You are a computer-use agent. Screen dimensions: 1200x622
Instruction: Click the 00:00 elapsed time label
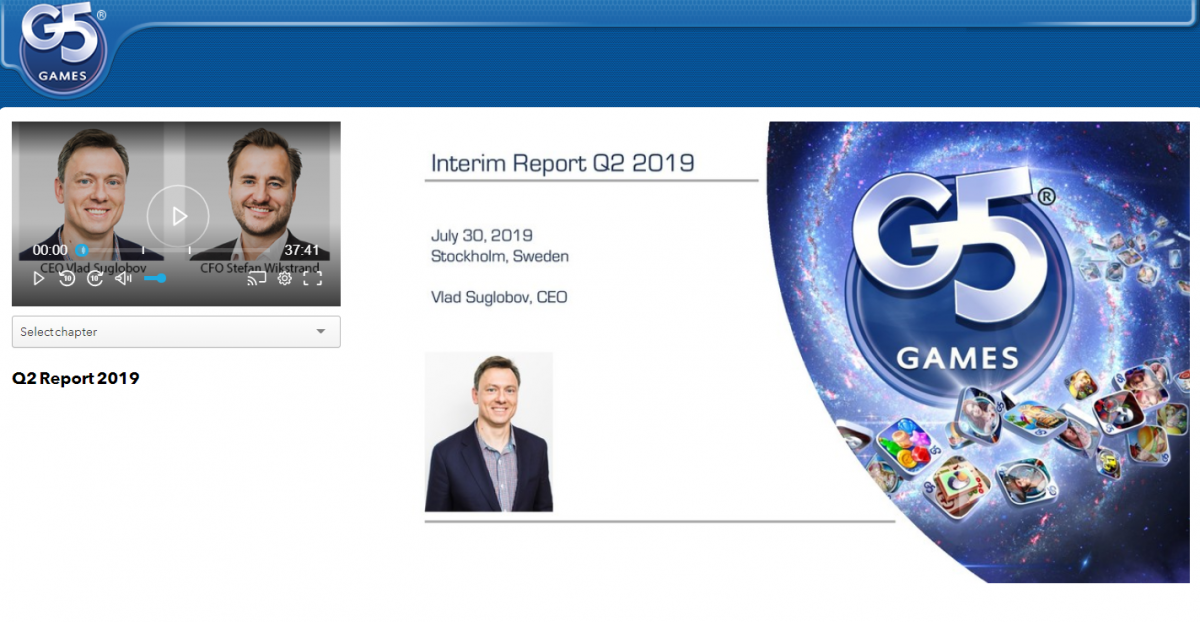point(50,250)
